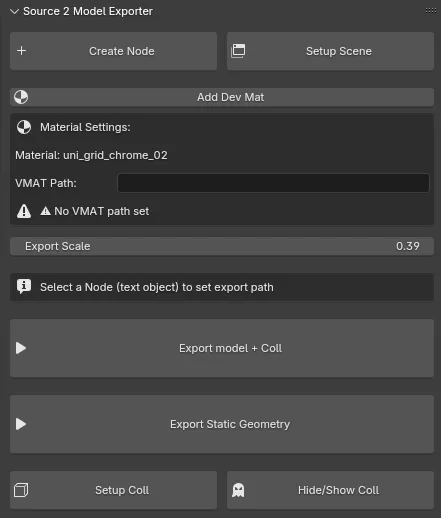Viewport: 441px width, 518px height.
Task: Click the play arrow on Export model + Coll
Action: pos(21,348)
